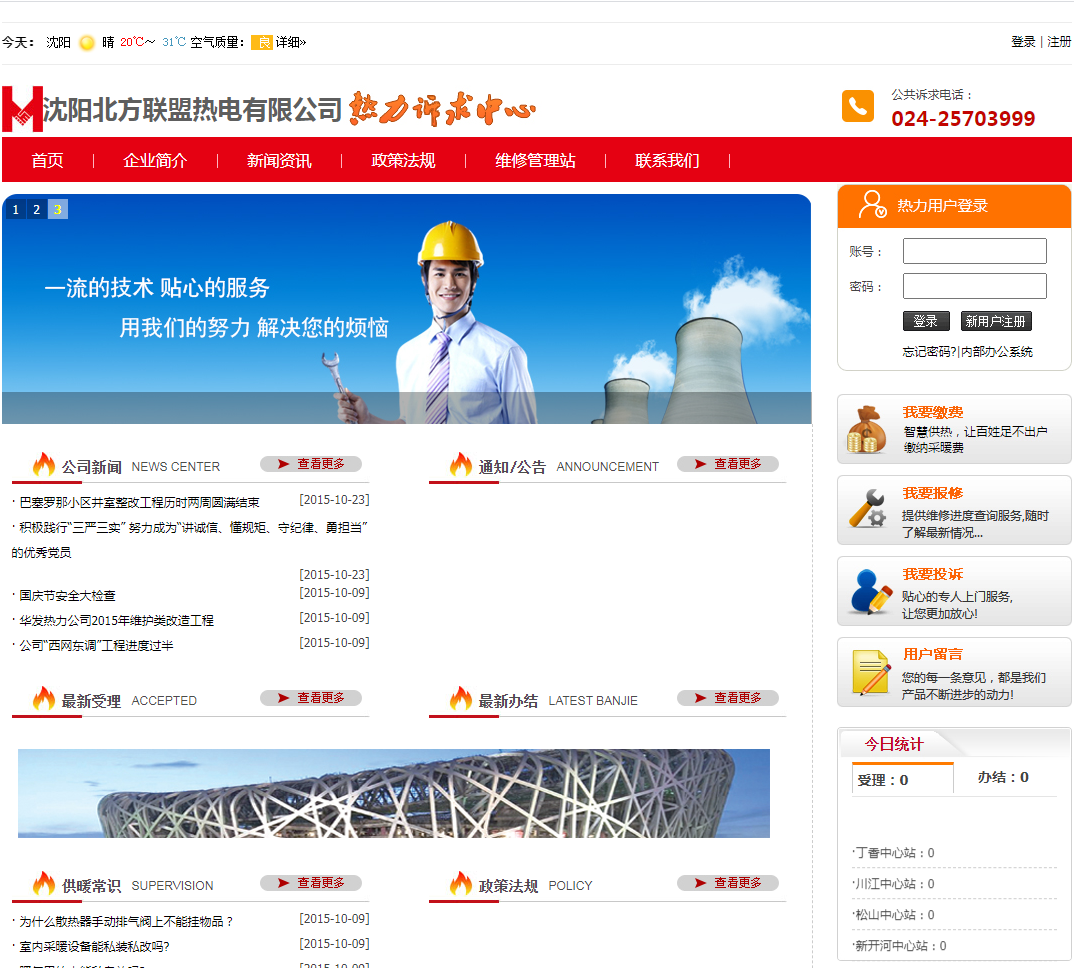Screen dimensions: 1074x968
Task: Select the 受理 : 0 statistics tab
Action: (902, 779)
